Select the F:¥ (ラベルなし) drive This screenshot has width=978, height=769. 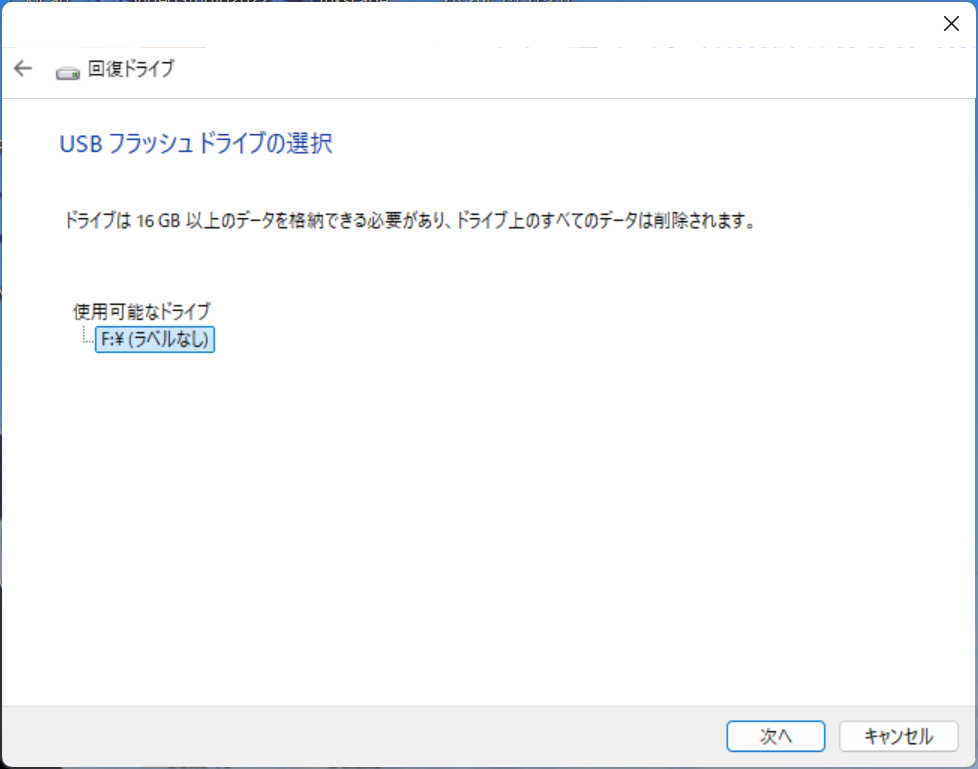tap(155, 340)
